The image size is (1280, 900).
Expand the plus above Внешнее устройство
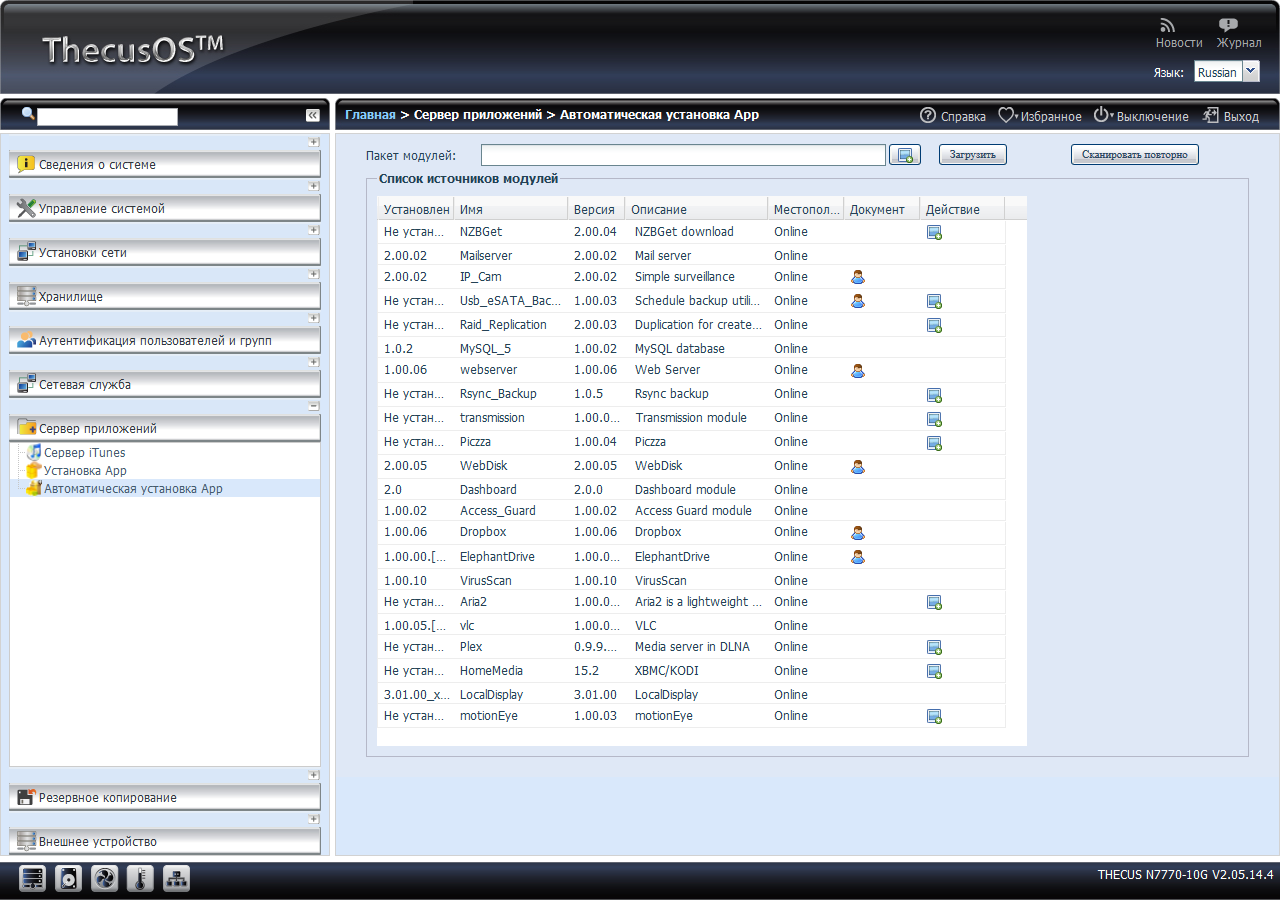(313, 819)
